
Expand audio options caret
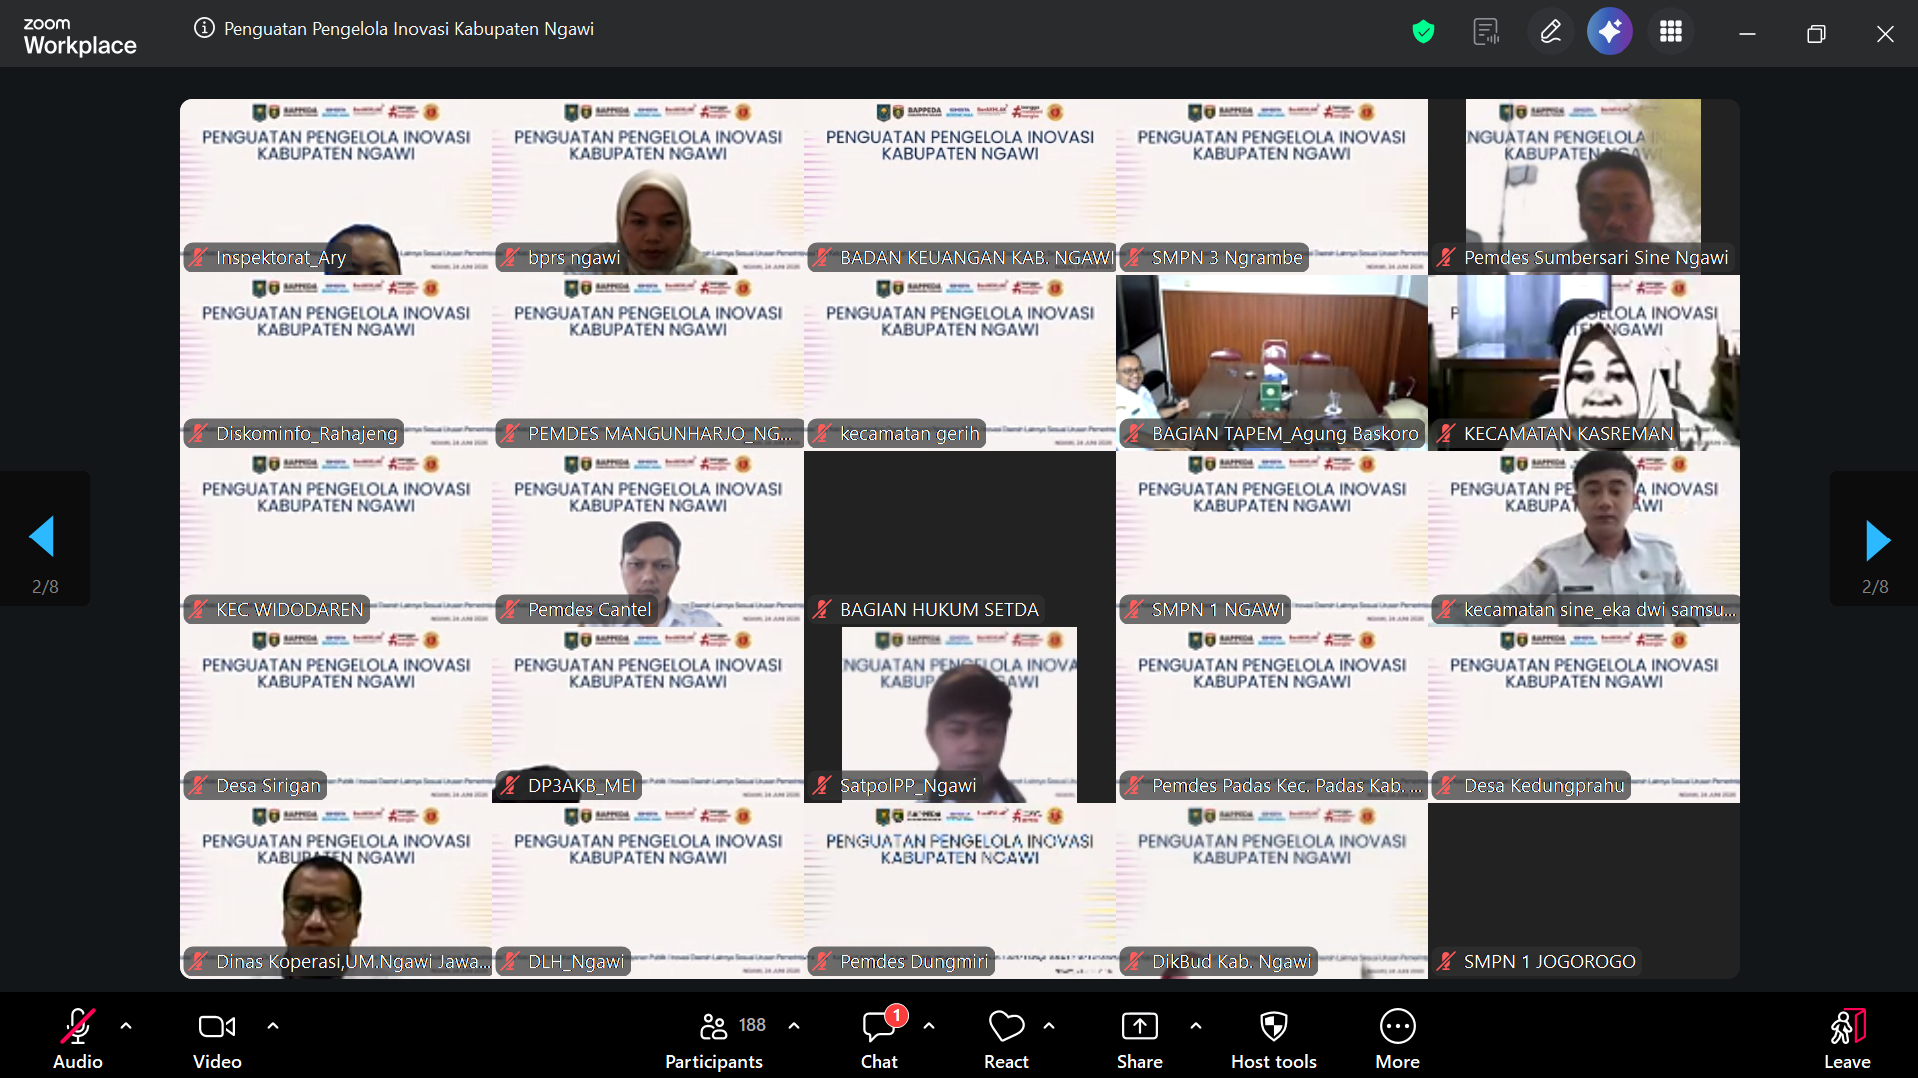tap(126, 1025)
